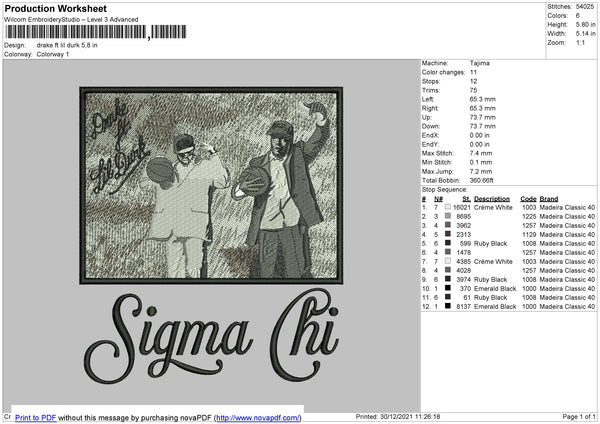Click stitch count 16021 in row 1
The width and height of the screenshot is (600, 424).
(462, 207)
